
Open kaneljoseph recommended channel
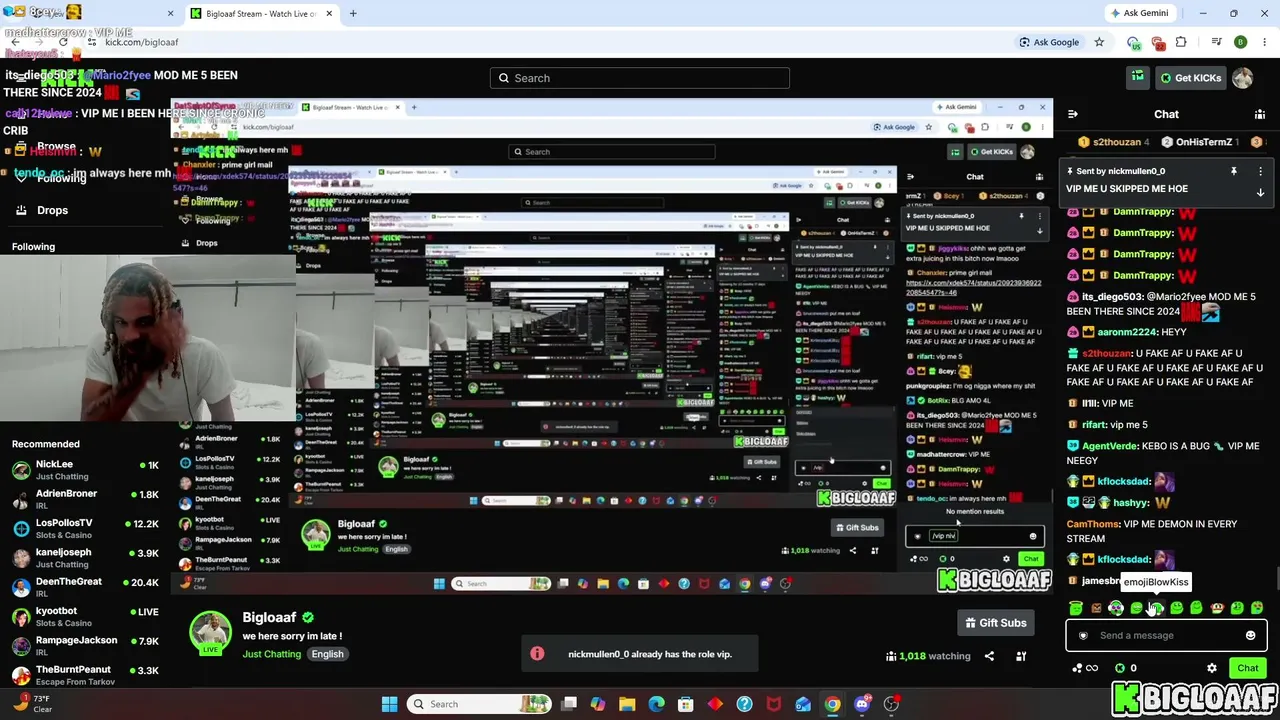click(x=85, y=558)
